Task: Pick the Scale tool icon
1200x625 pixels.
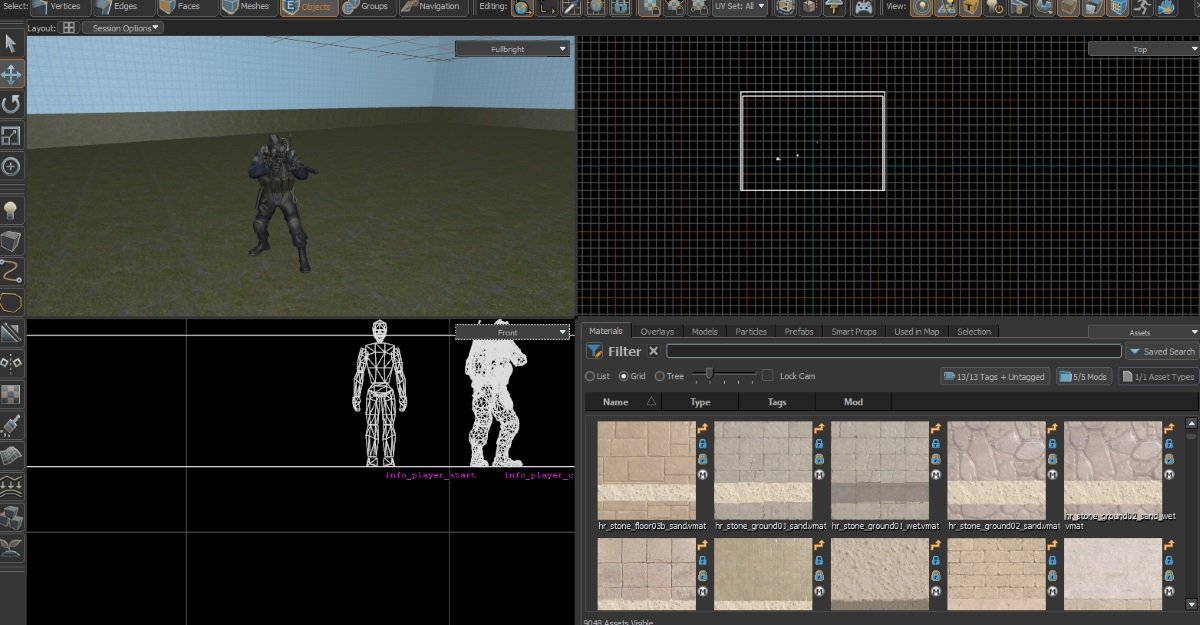Action: (x=12, y=135)
